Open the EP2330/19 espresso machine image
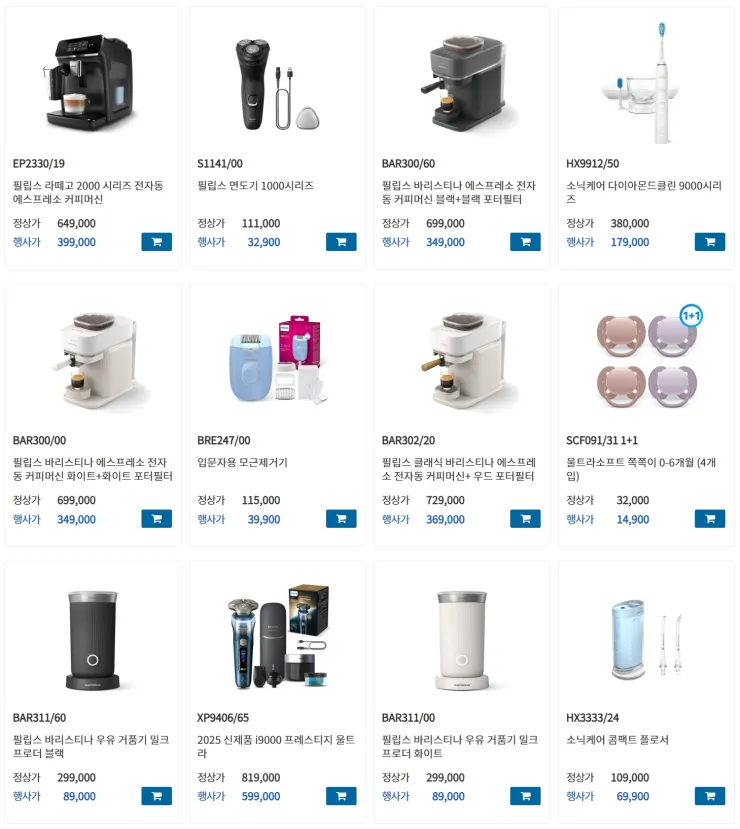This screenshot has width=740, height=829. (90, 82)
